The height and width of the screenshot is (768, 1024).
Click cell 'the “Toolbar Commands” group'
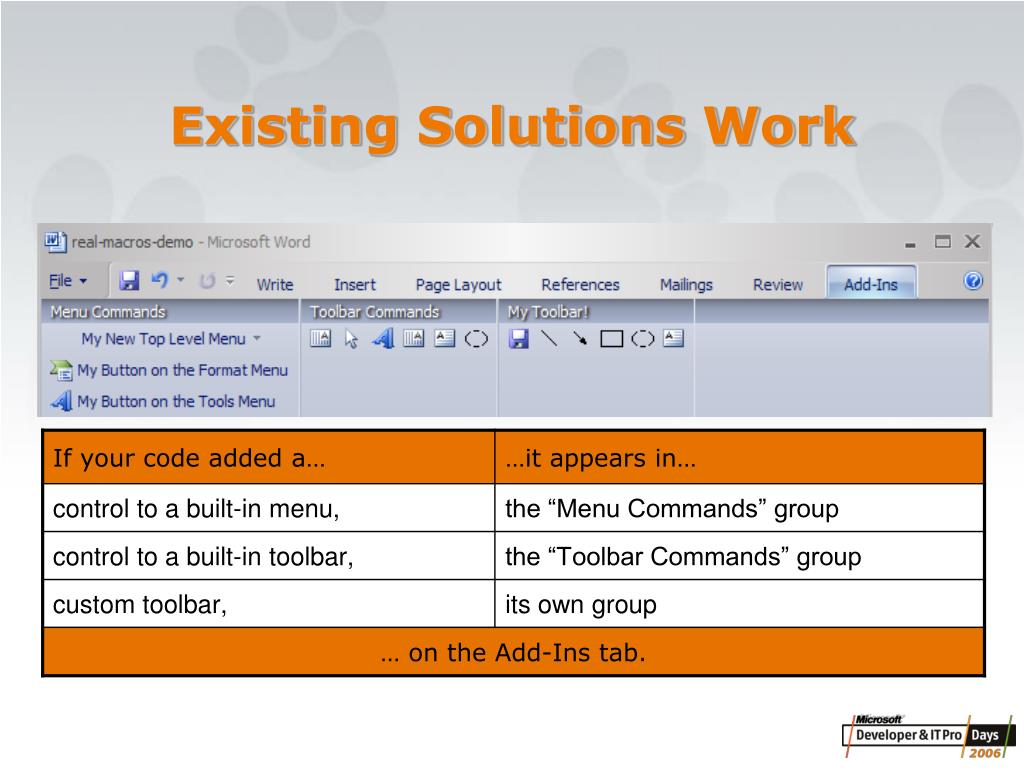[739, 556]
